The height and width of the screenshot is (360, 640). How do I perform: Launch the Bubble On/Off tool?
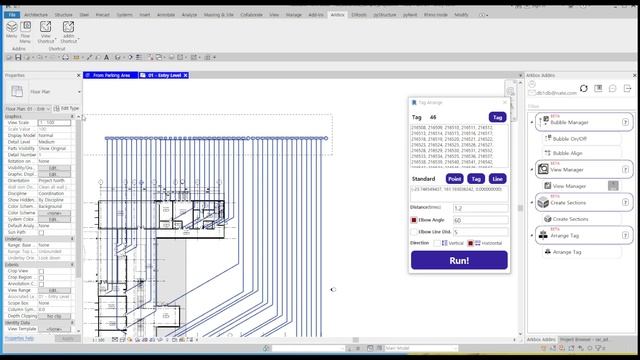click(x=581, y=139)
